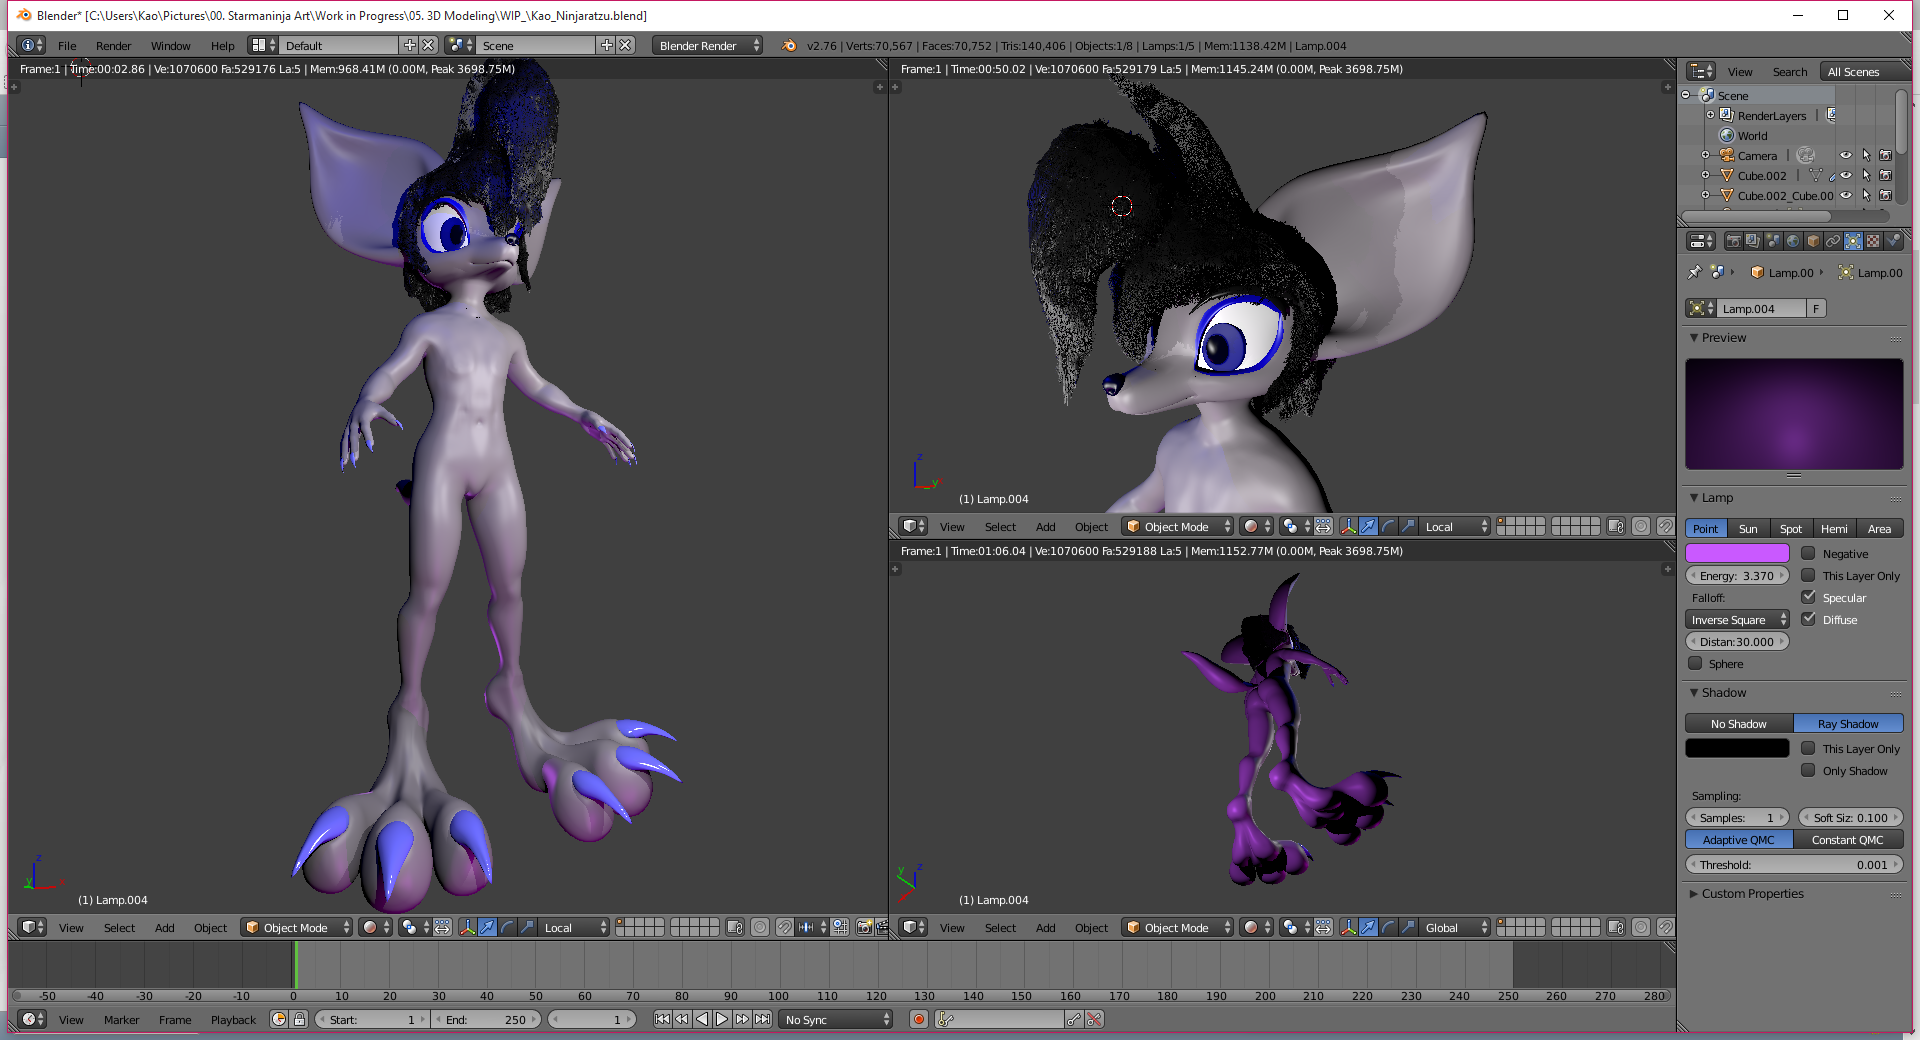Collapse the Preview panel
Image resolution: width=1920 pixels, height=1040 pixels.
click(x=1694, y=338)
